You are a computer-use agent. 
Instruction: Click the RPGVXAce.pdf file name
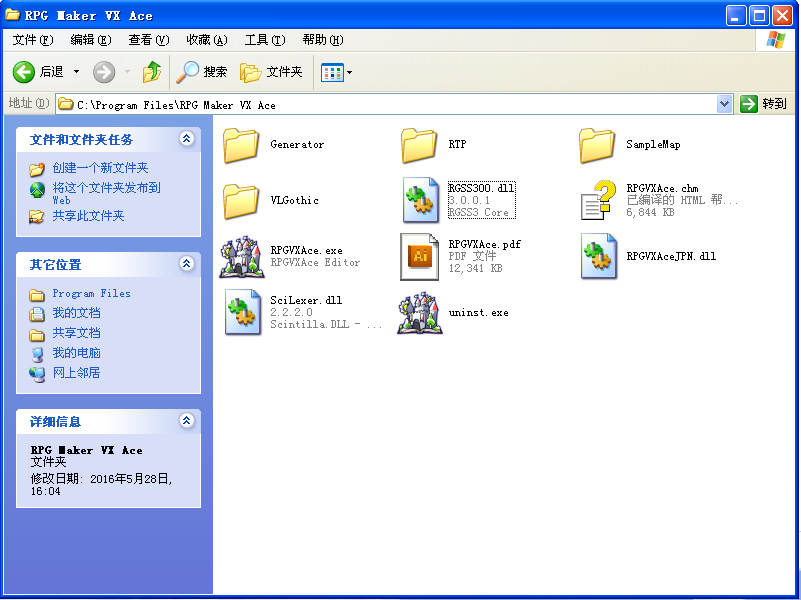tap(485, 244)
